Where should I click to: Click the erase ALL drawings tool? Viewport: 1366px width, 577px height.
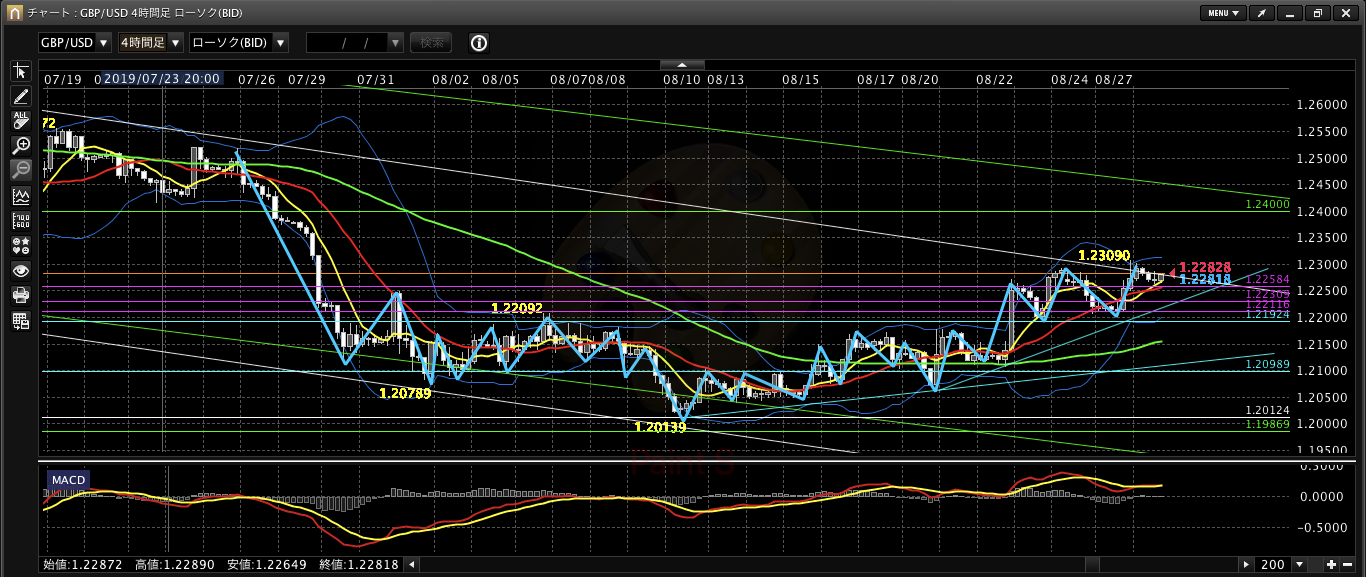[21, 121]
